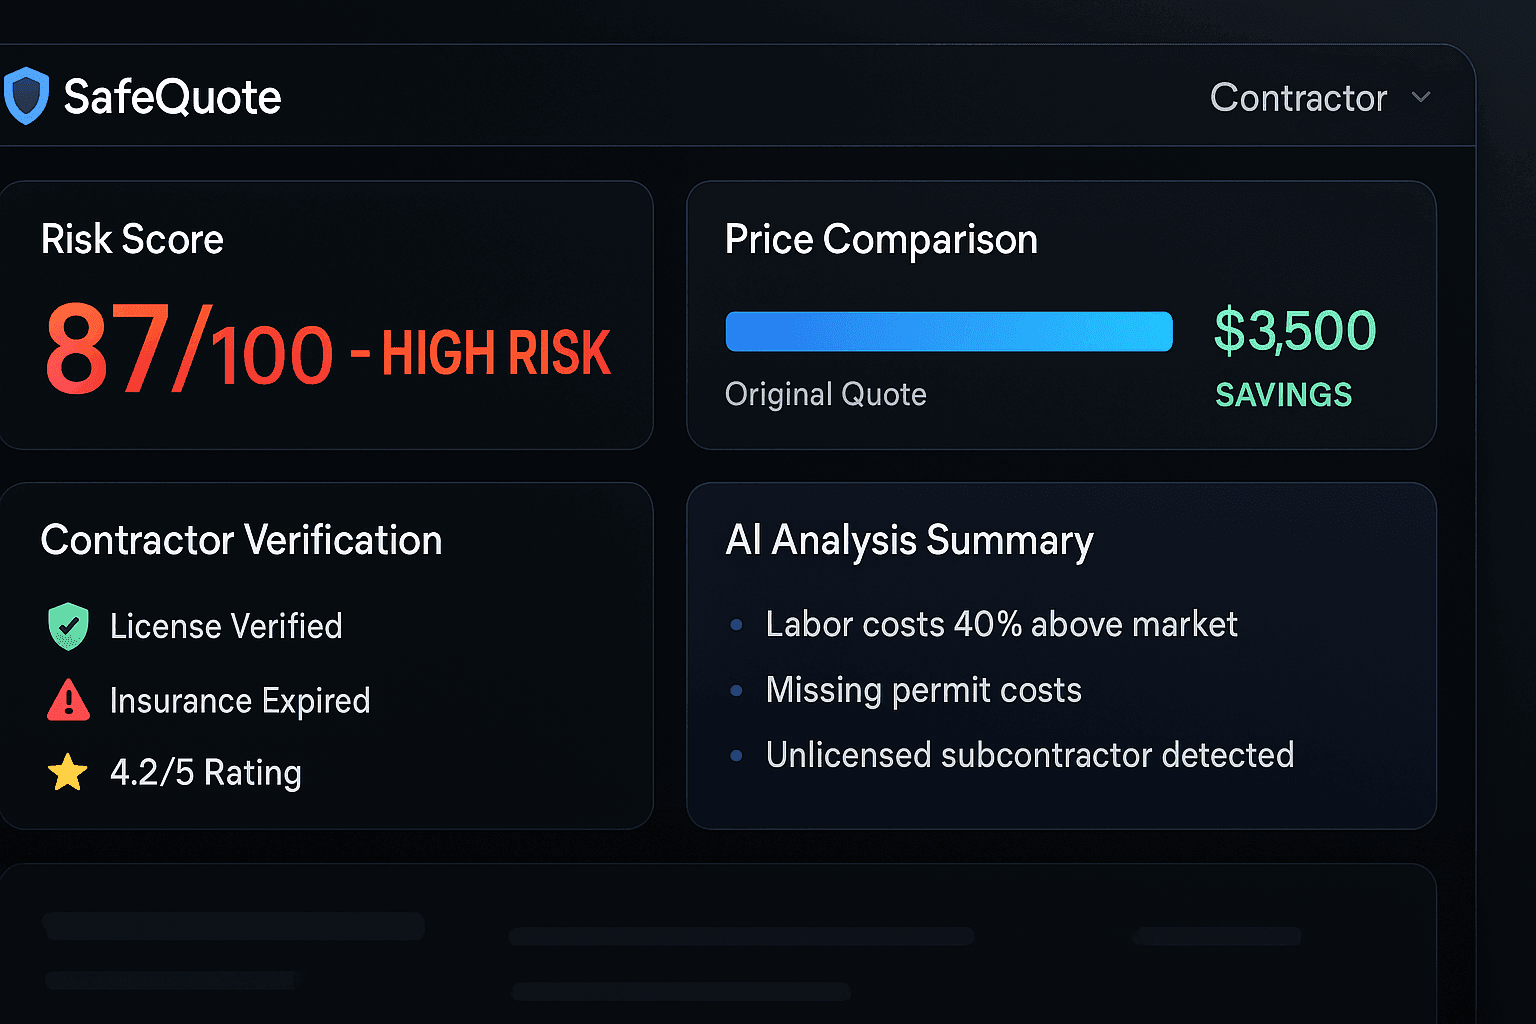The image size is (1536, 1024).
Task: Select the exclamation mark on the insurance alert
Action: [x=68, y=701]
